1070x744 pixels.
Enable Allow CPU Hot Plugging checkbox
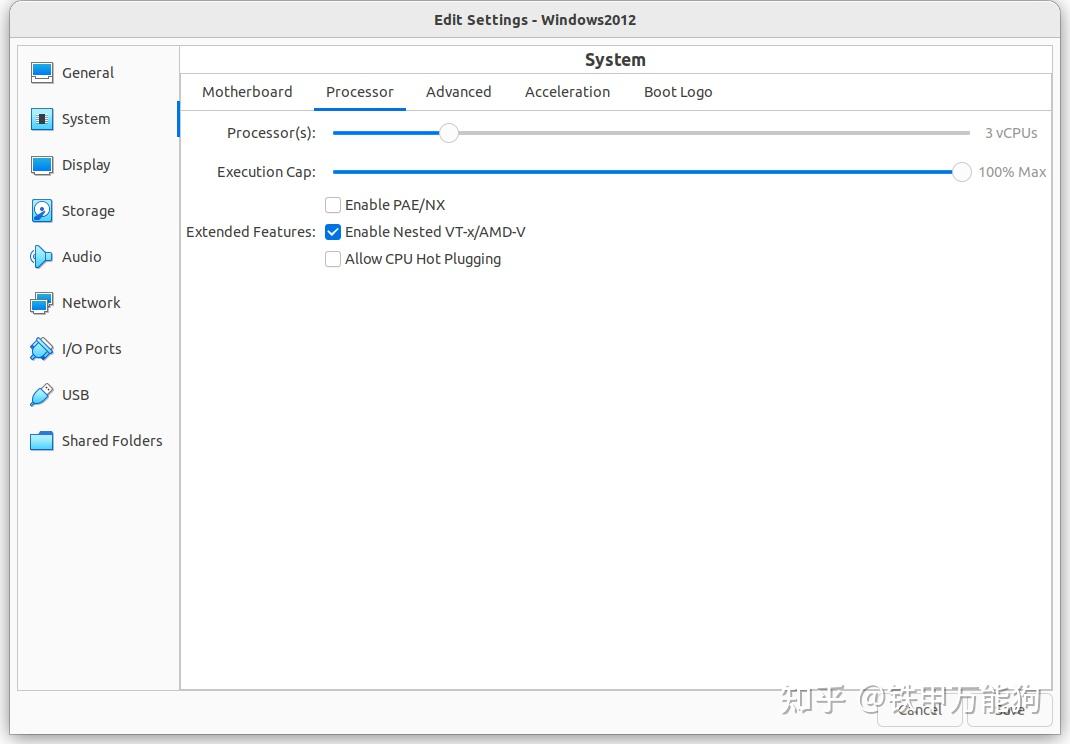[x=333, y=259]
